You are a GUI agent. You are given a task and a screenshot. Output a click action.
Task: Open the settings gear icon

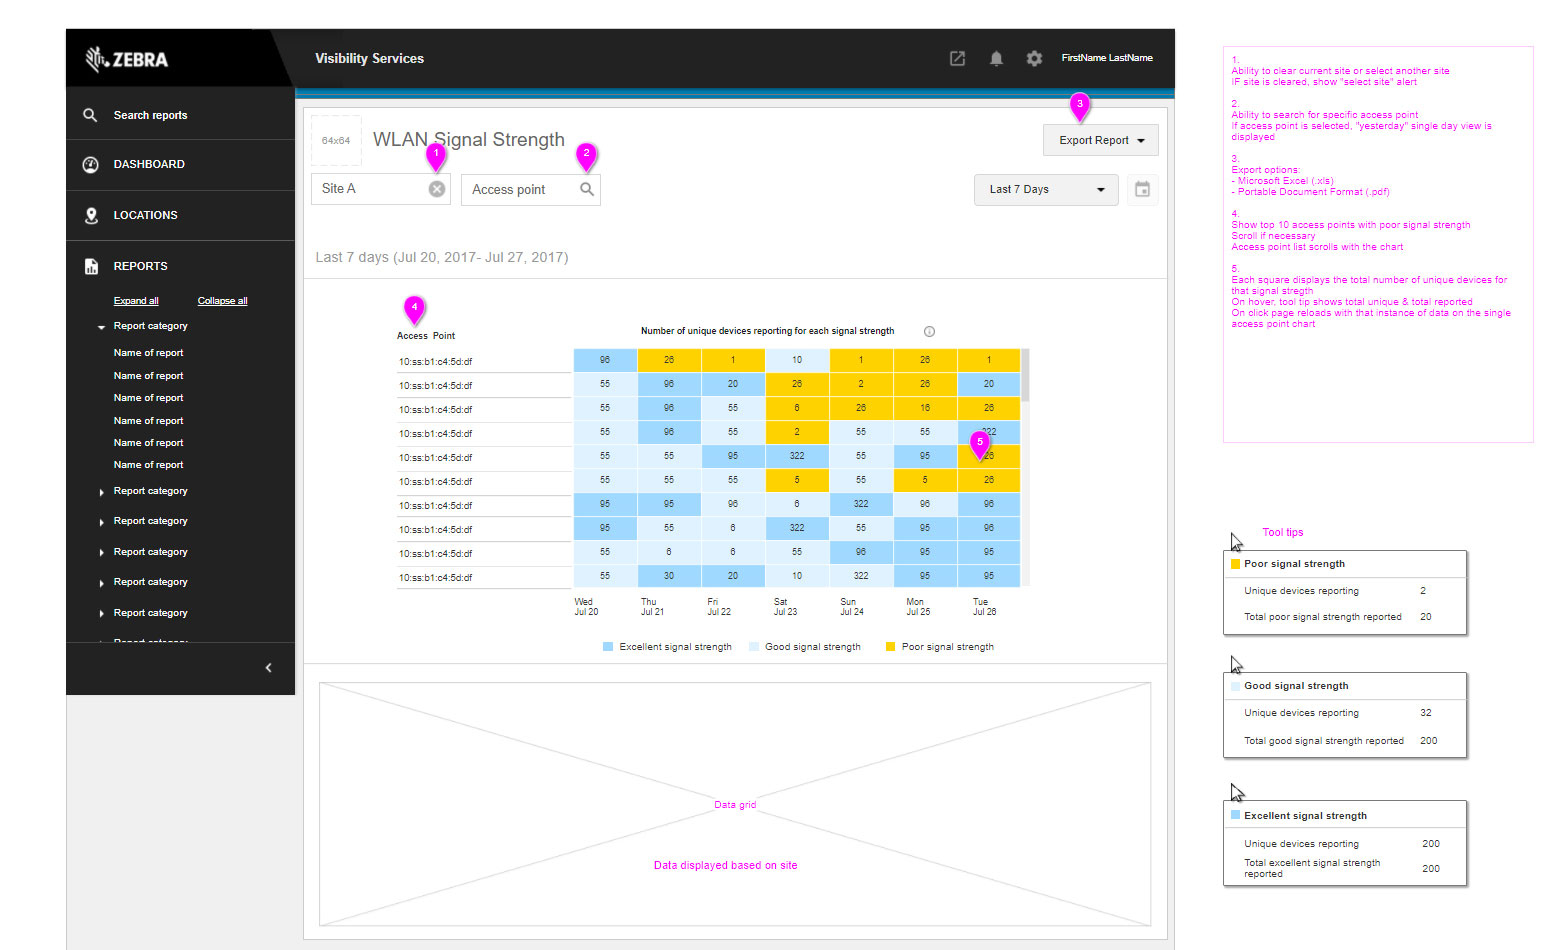pyautogui.click(x=1034, y=59)
